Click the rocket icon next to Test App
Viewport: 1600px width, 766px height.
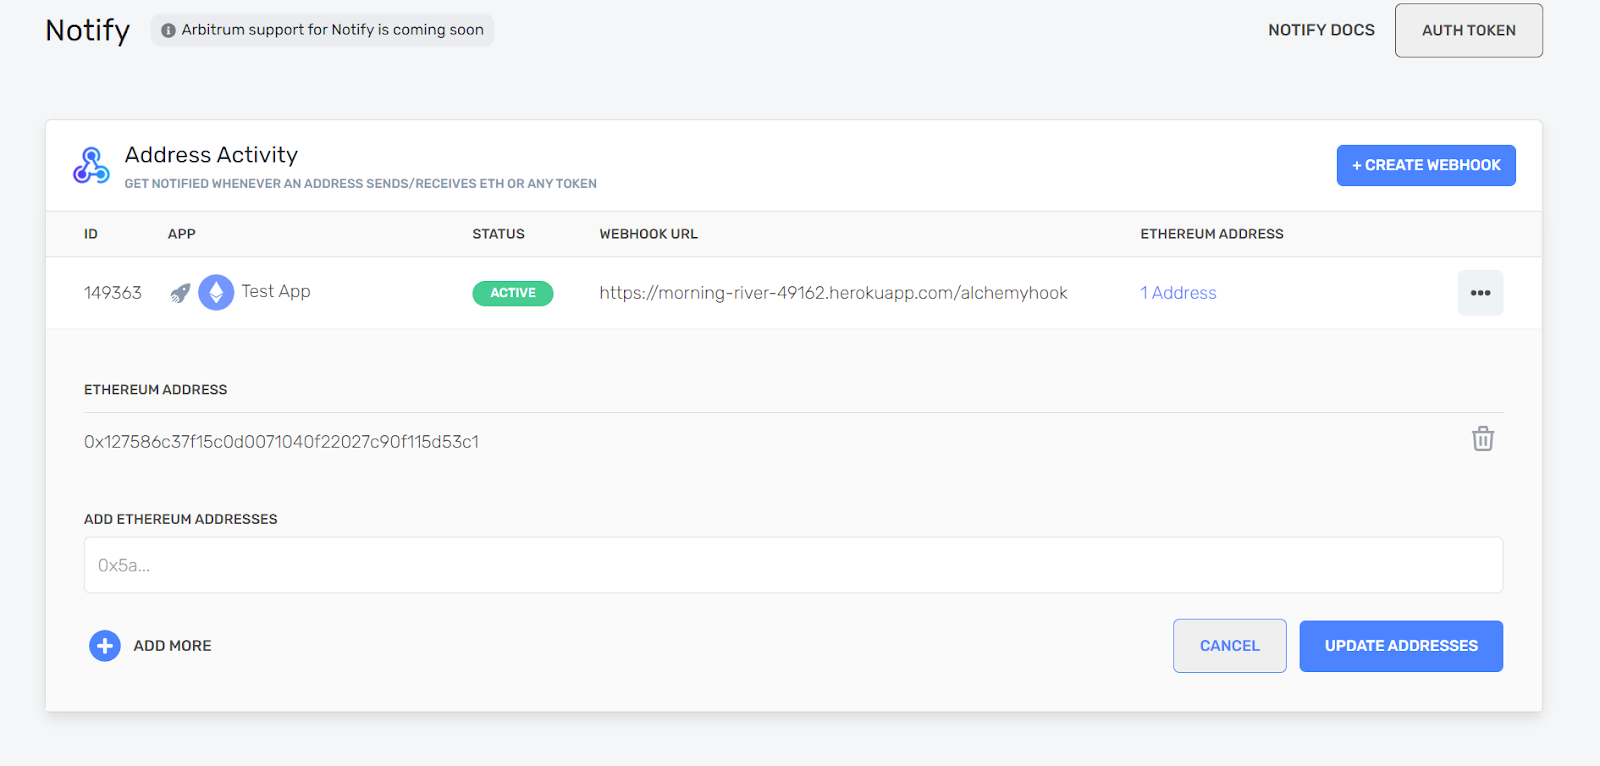180,293
